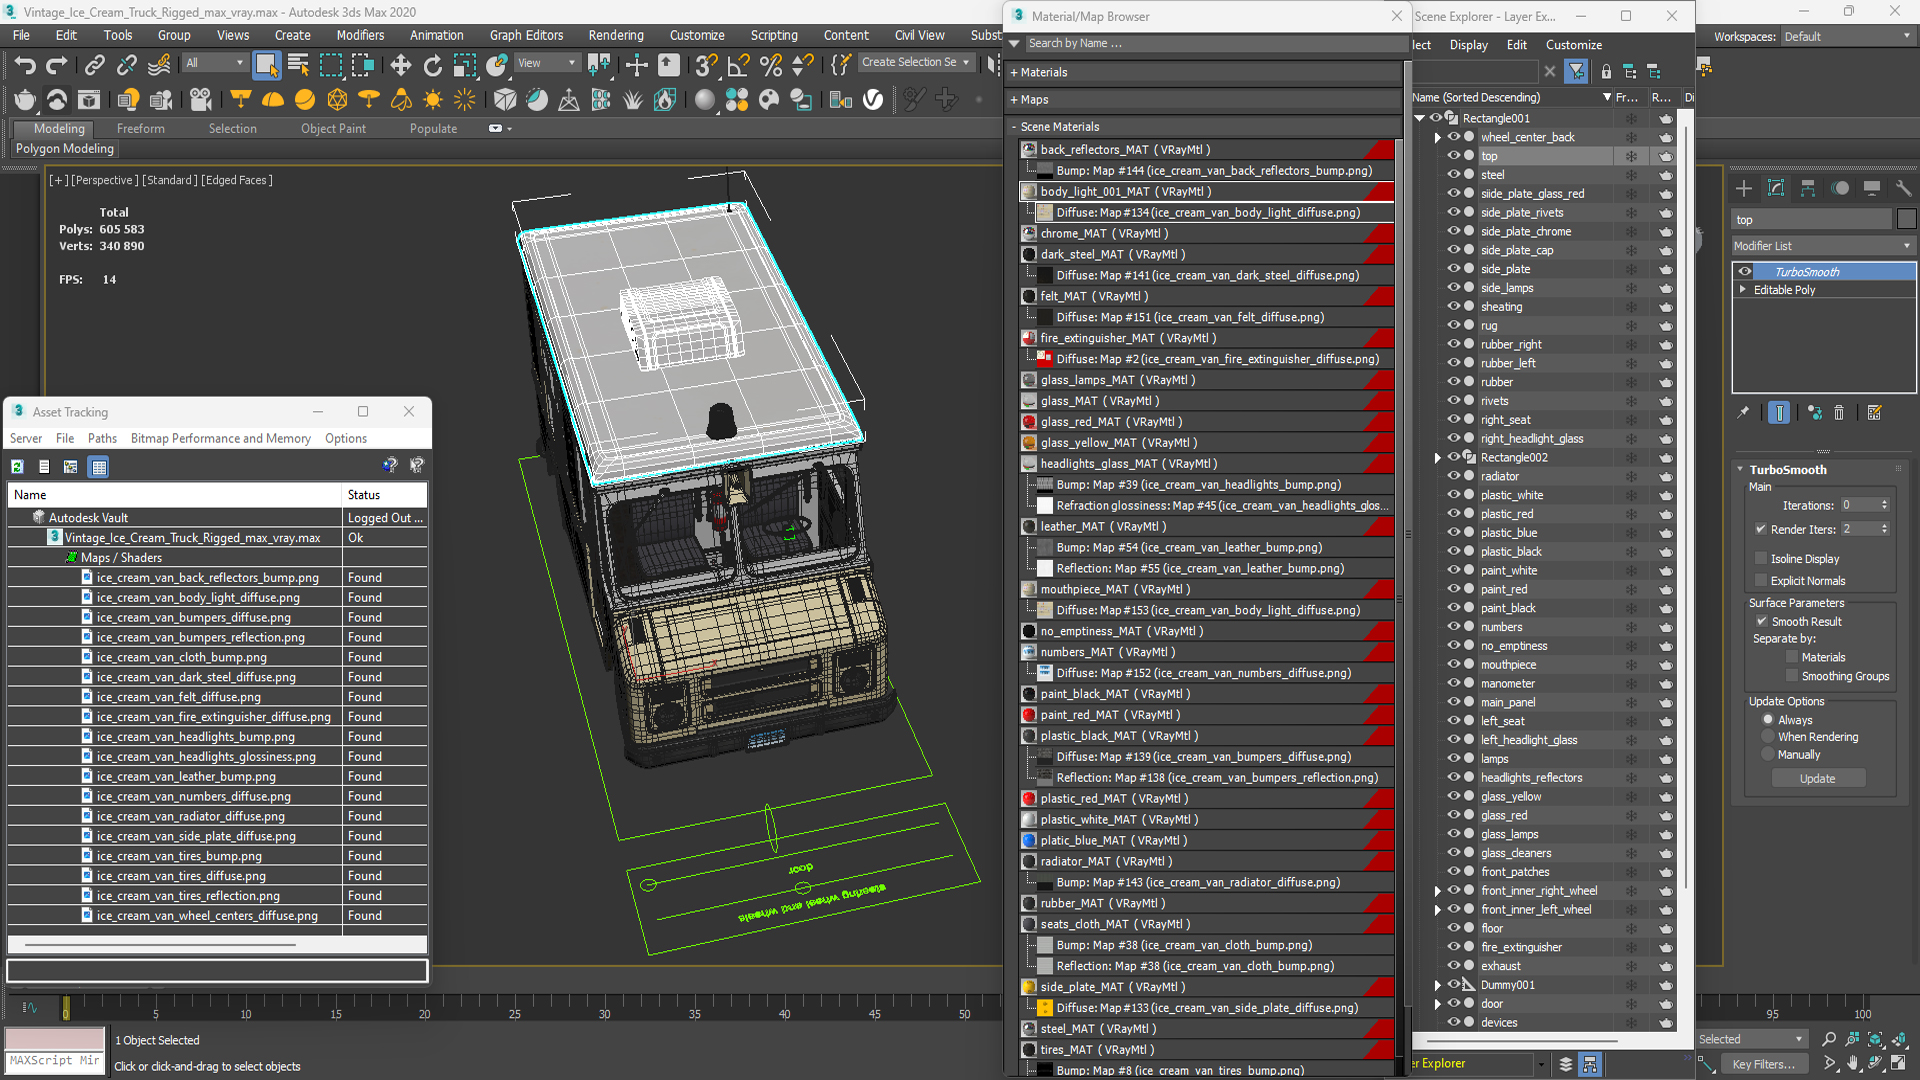1920x1080 pixels.
Task: Open the Create tab plus icon
Action: tap(1744, 188)
